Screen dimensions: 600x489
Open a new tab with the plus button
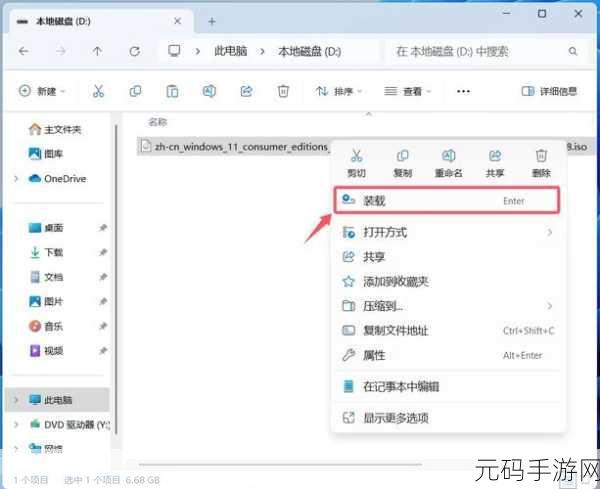point(212,21)
